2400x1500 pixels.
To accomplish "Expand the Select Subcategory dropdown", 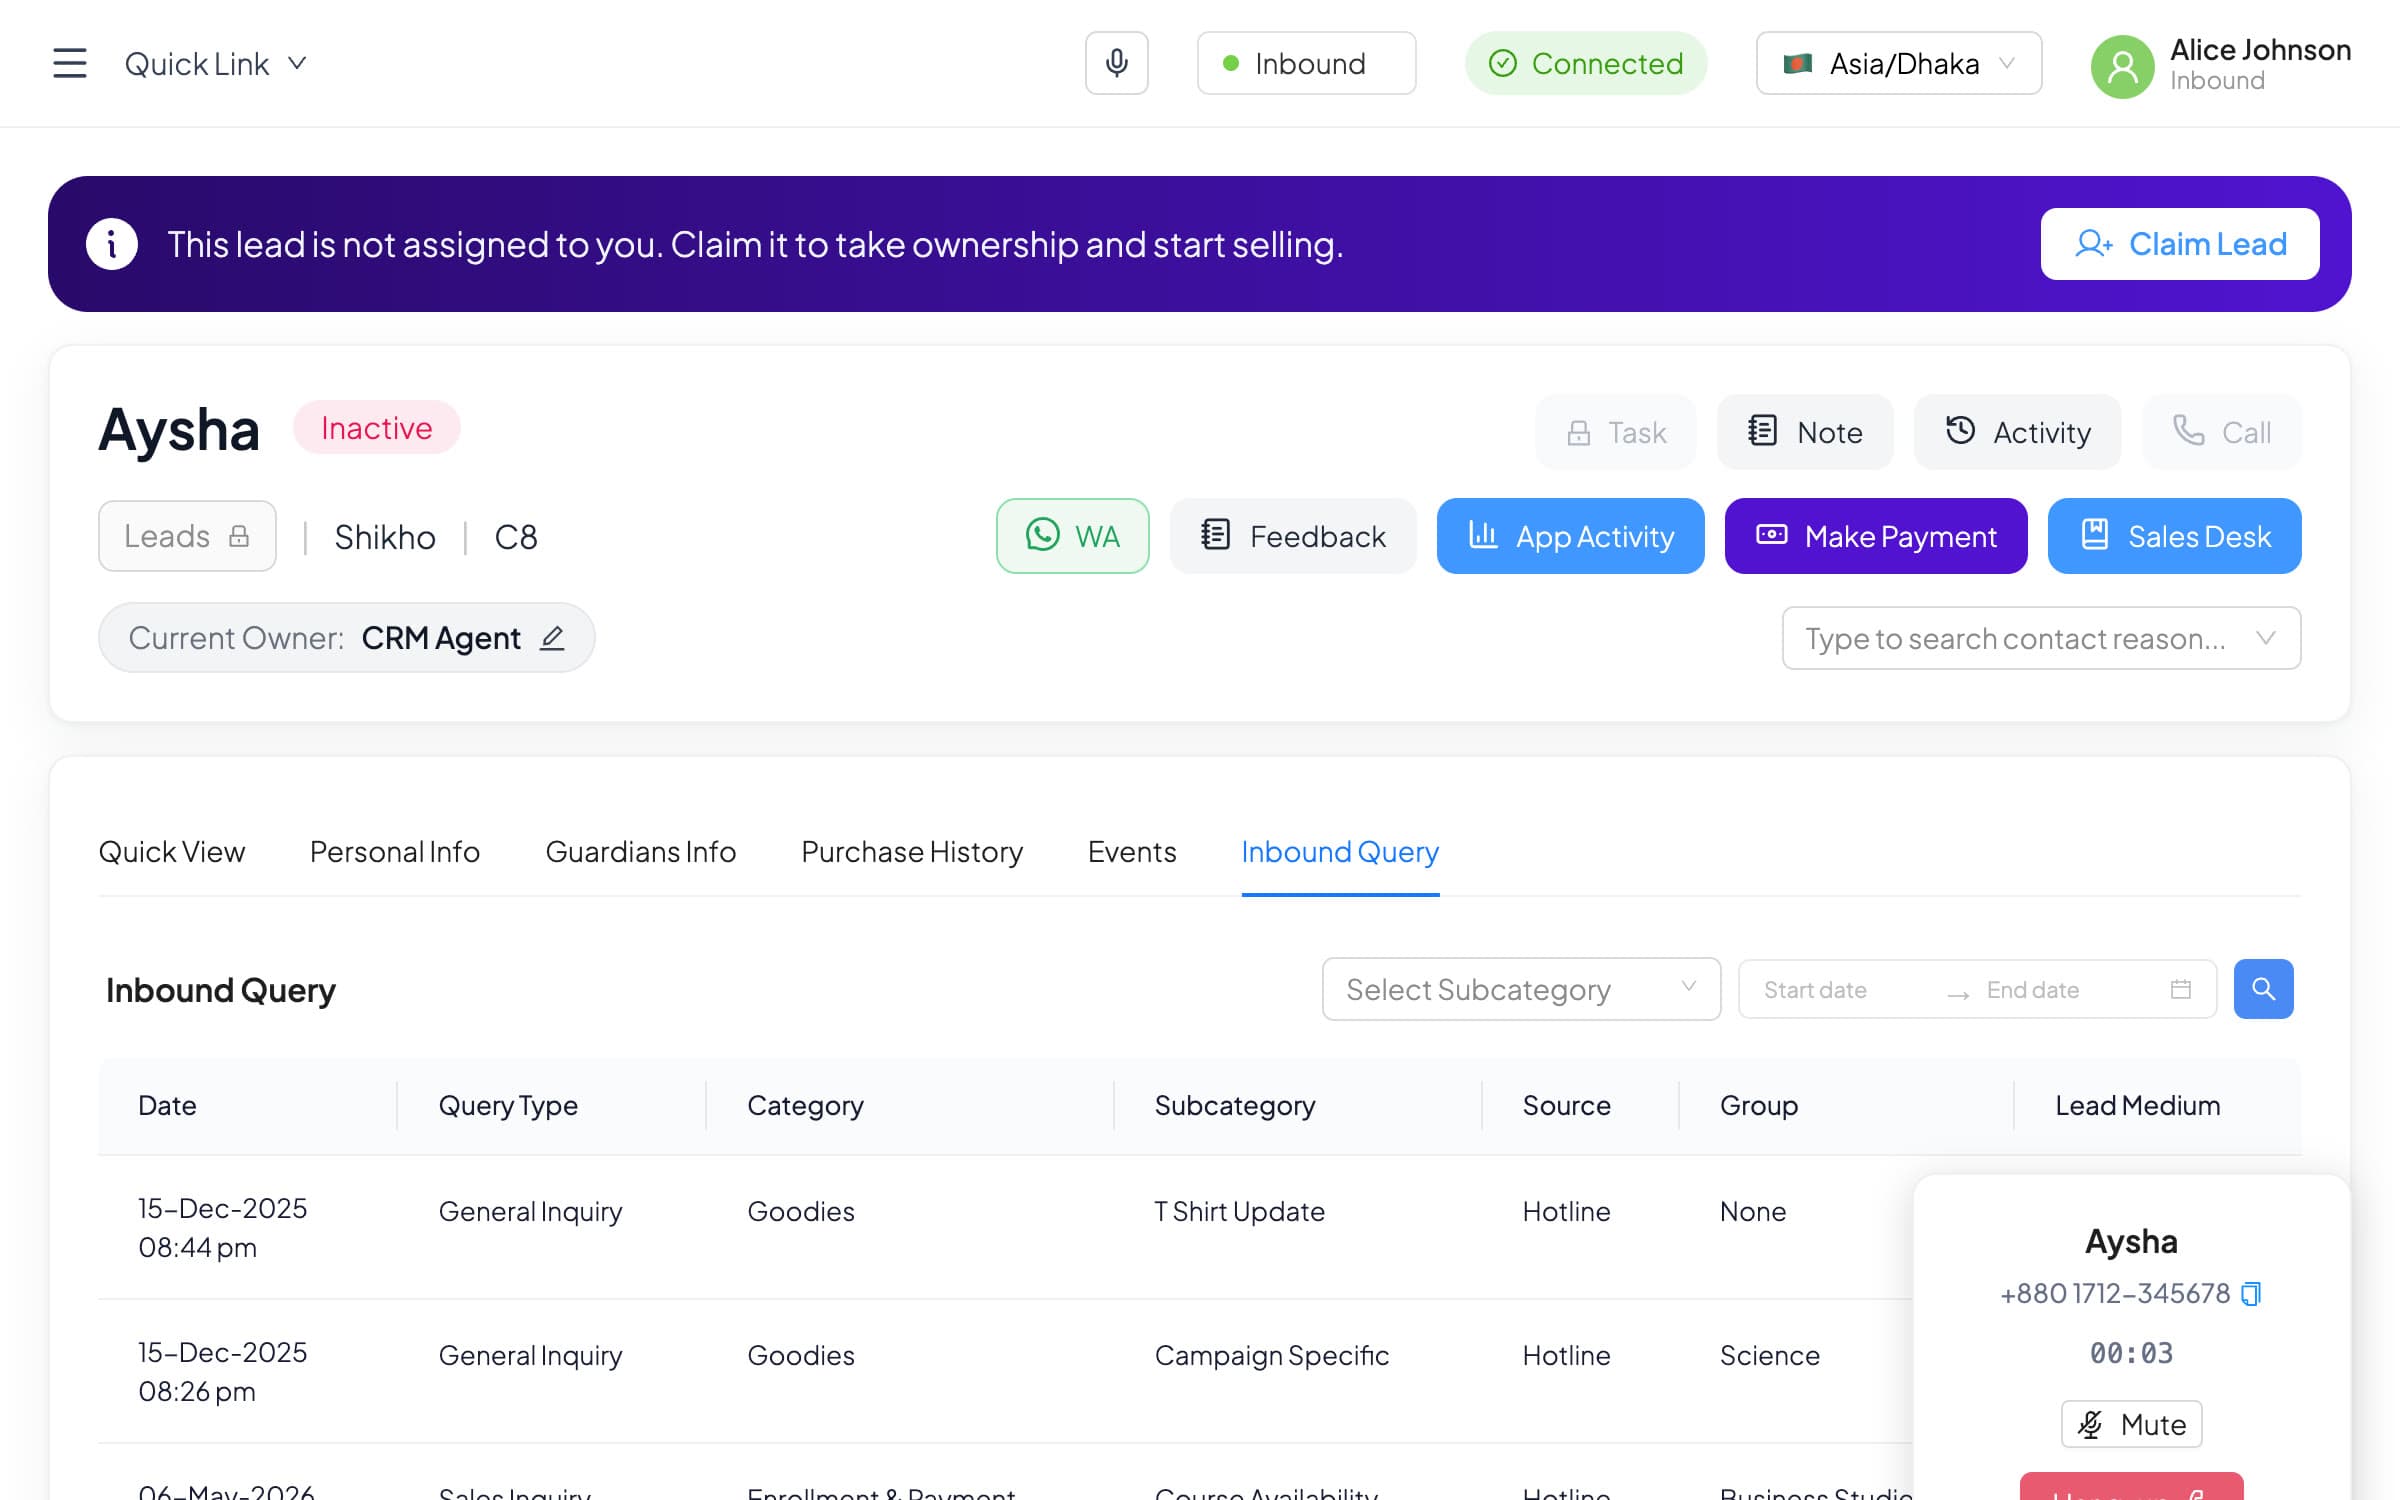I will pyautogui.click(x=1521, y=989).
